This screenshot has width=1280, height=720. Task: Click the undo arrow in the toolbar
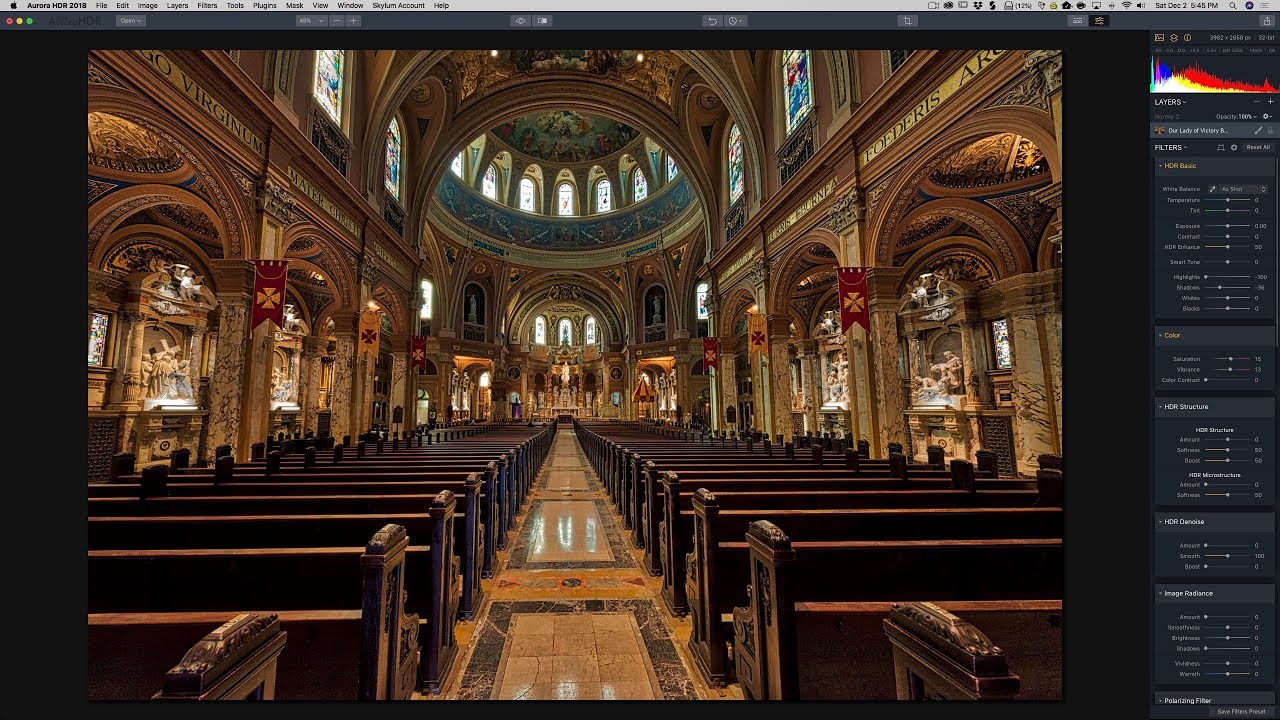tap(712, 20)
